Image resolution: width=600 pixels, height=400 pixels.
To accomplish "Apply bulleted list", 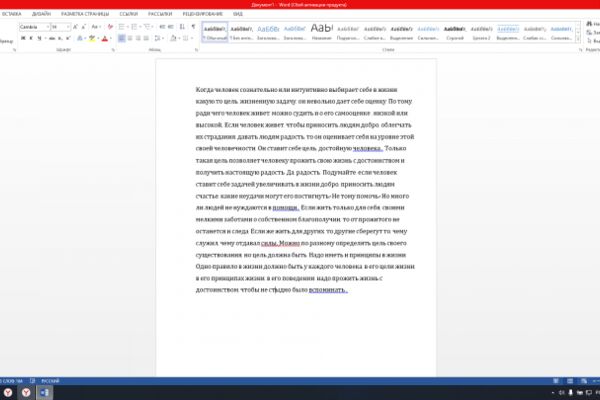I will click(x=121, y=27).
